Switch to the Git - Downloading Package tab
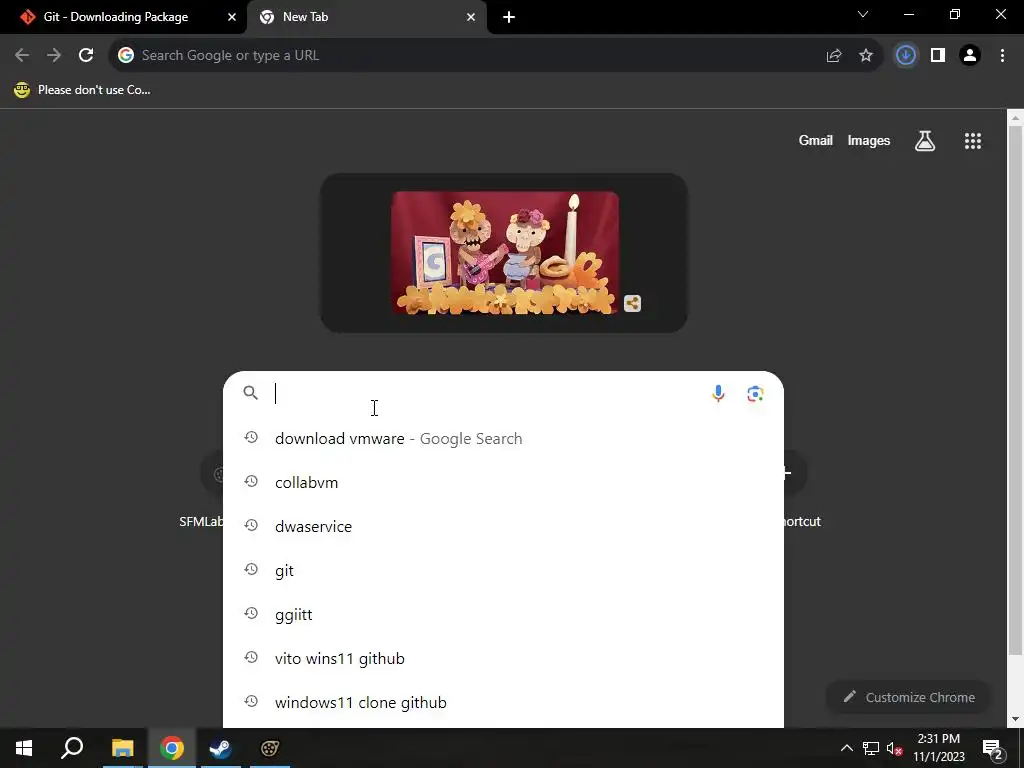This screenshot has width=1024, height=768. pos(123,17)
